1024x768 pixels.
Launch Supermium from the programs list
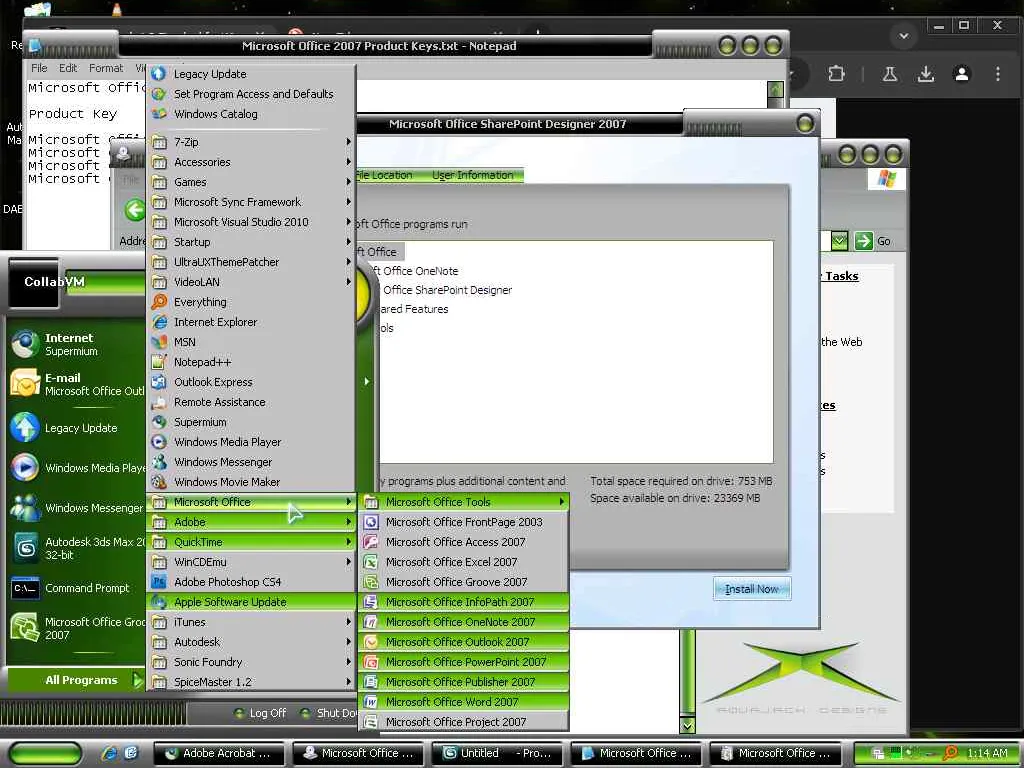click(251, 422)
